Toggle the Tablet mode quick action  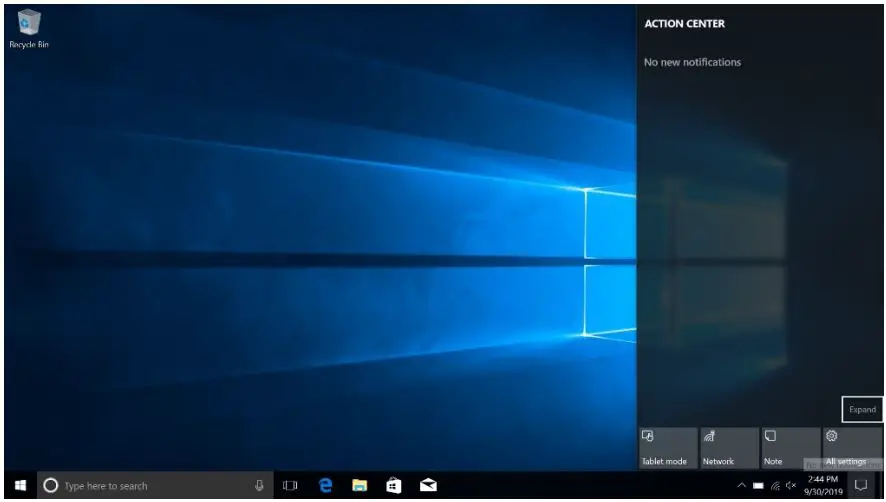[668, 448]
